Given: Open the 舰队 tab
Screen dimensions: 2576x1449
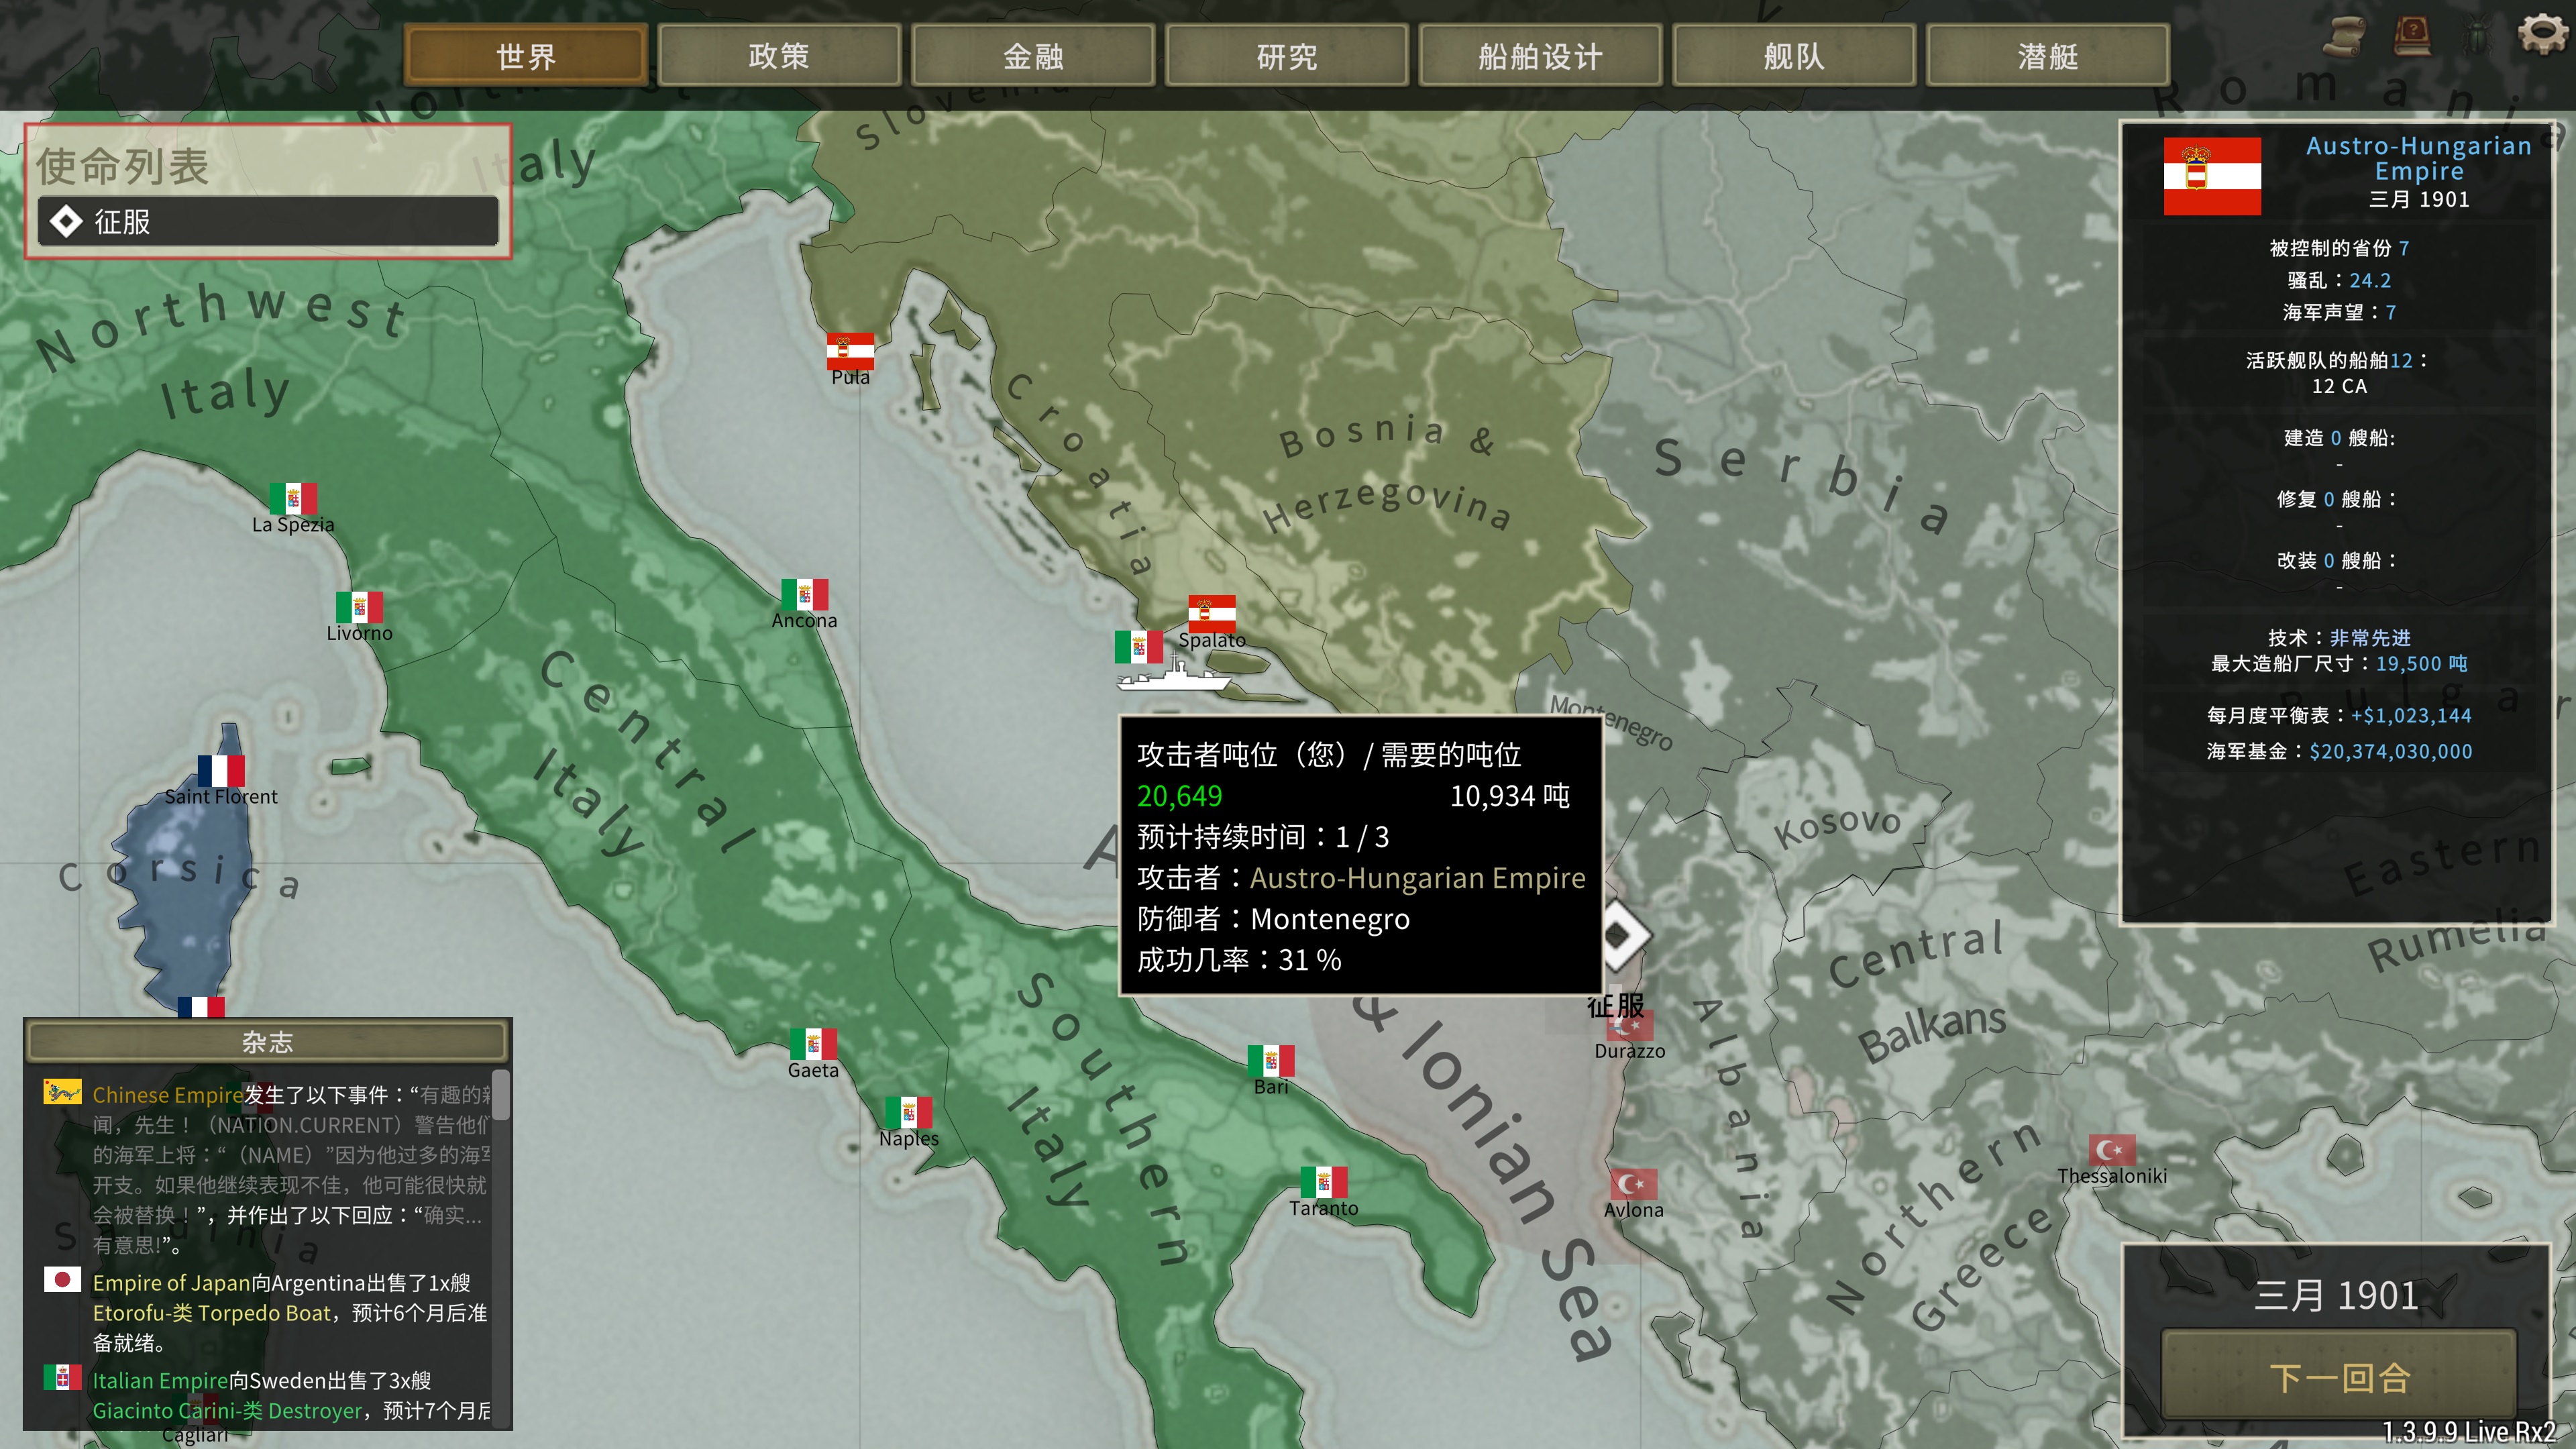Looking at the screenshot, I should tap(1795, 56).
